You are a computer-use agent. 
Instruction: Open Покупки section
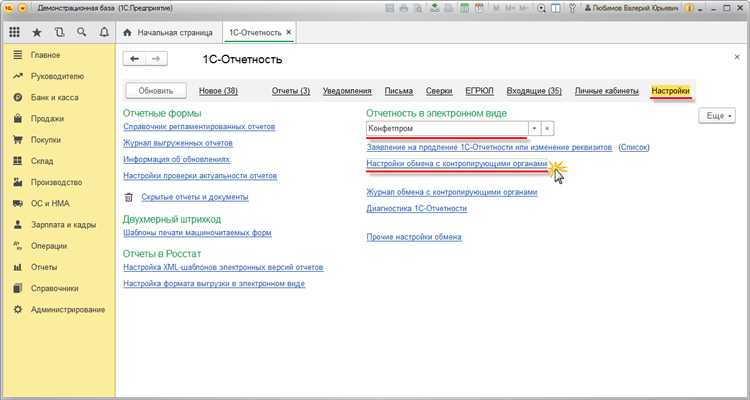45,140
